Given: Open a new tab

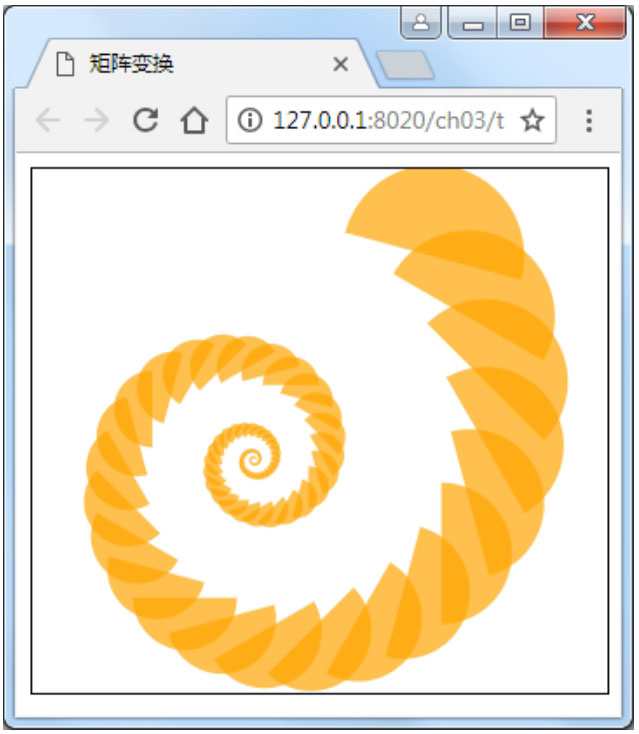Looking at the screenshot, I should coord(405,65).
